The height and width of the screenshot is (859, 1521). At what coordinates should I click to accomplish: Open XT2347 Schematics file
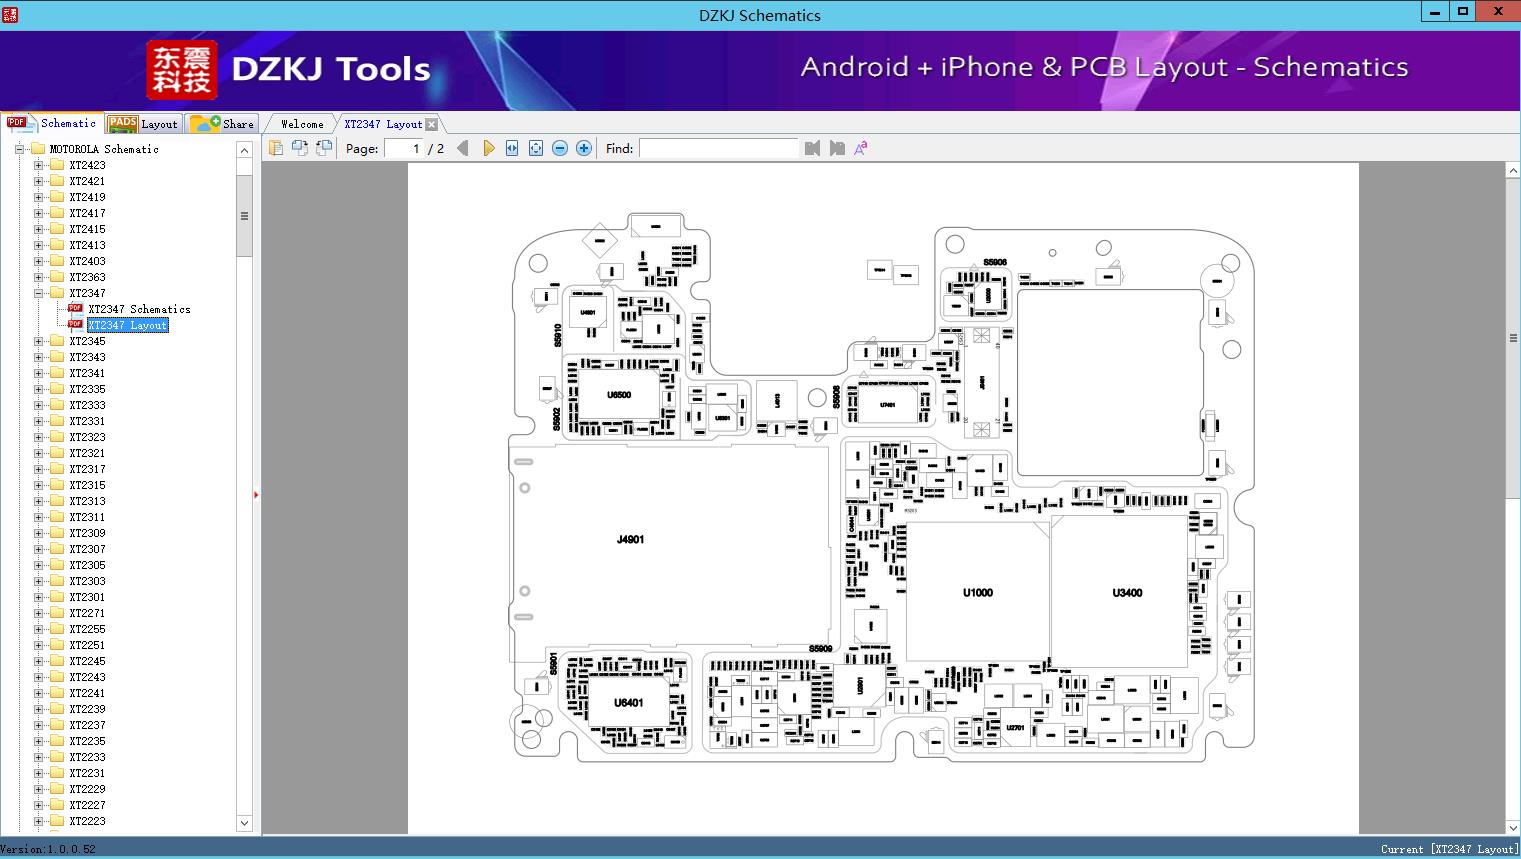(x=139, y=309)
